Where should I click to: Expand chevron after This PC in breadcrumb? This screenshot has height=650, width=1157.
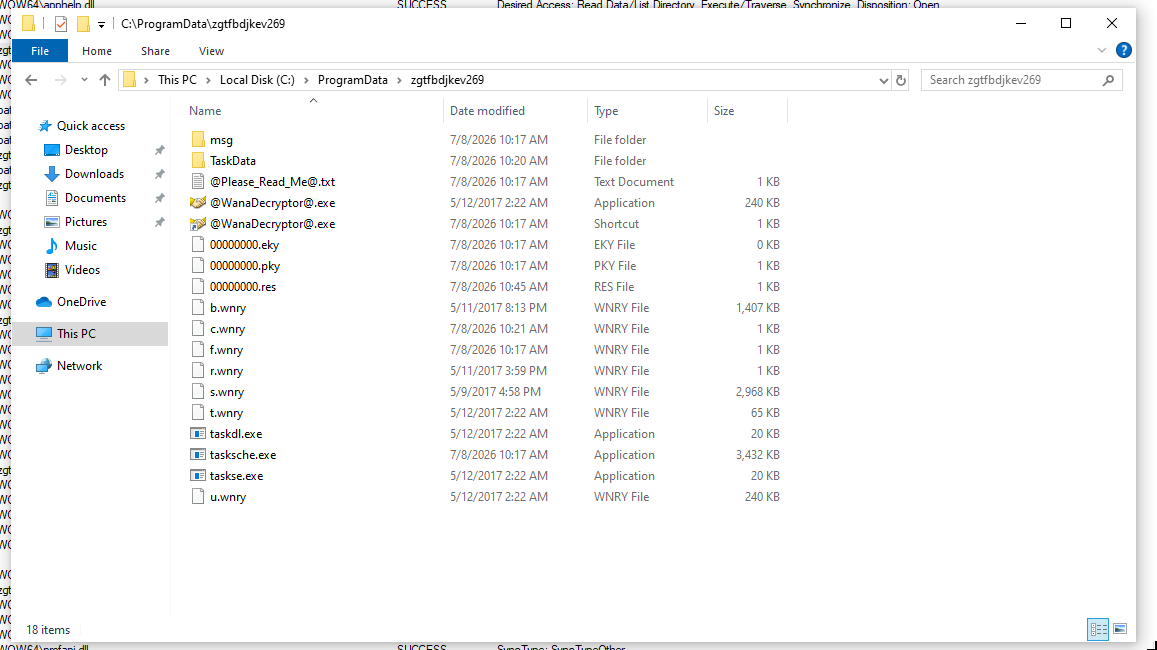(x=208, y=80)
